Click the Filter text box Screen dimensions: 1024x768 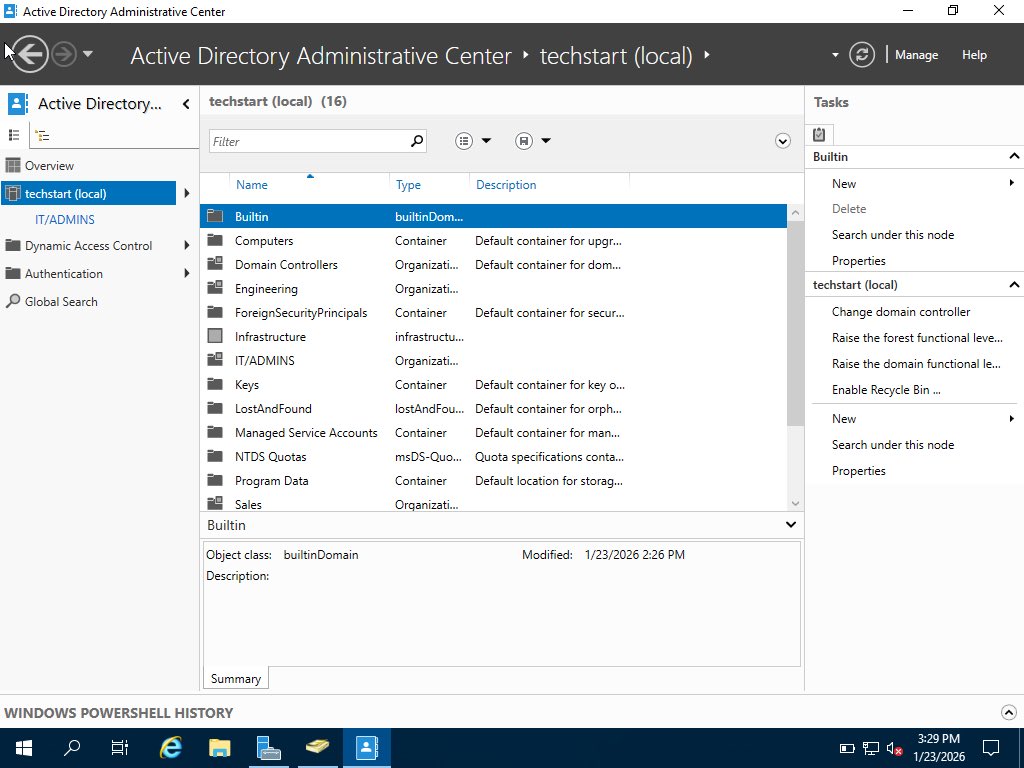click(x=310, y=141)
